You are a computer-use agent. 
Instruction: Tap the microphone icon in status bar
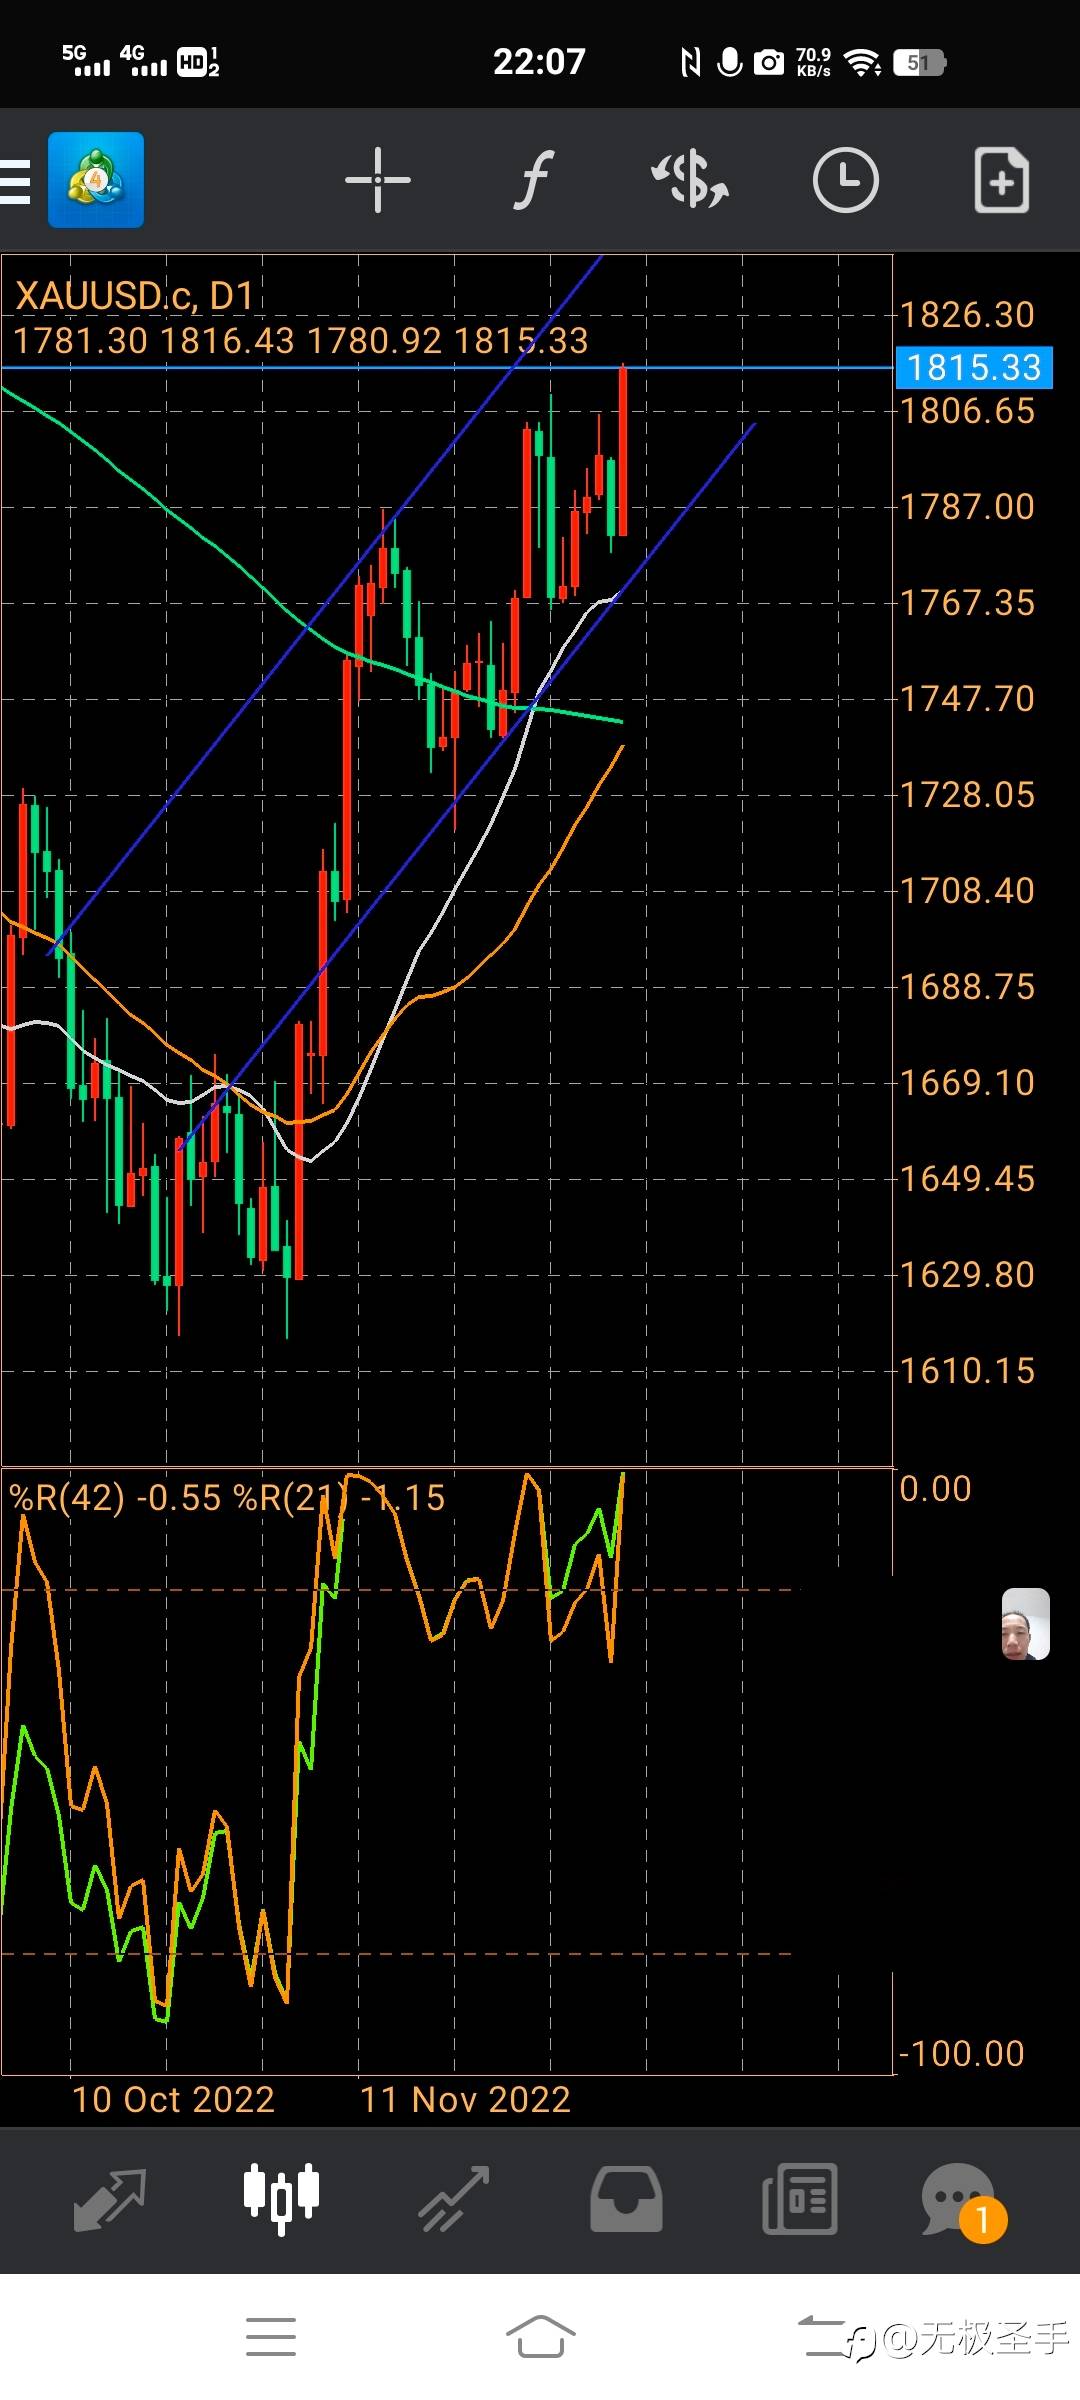(730, 63)
